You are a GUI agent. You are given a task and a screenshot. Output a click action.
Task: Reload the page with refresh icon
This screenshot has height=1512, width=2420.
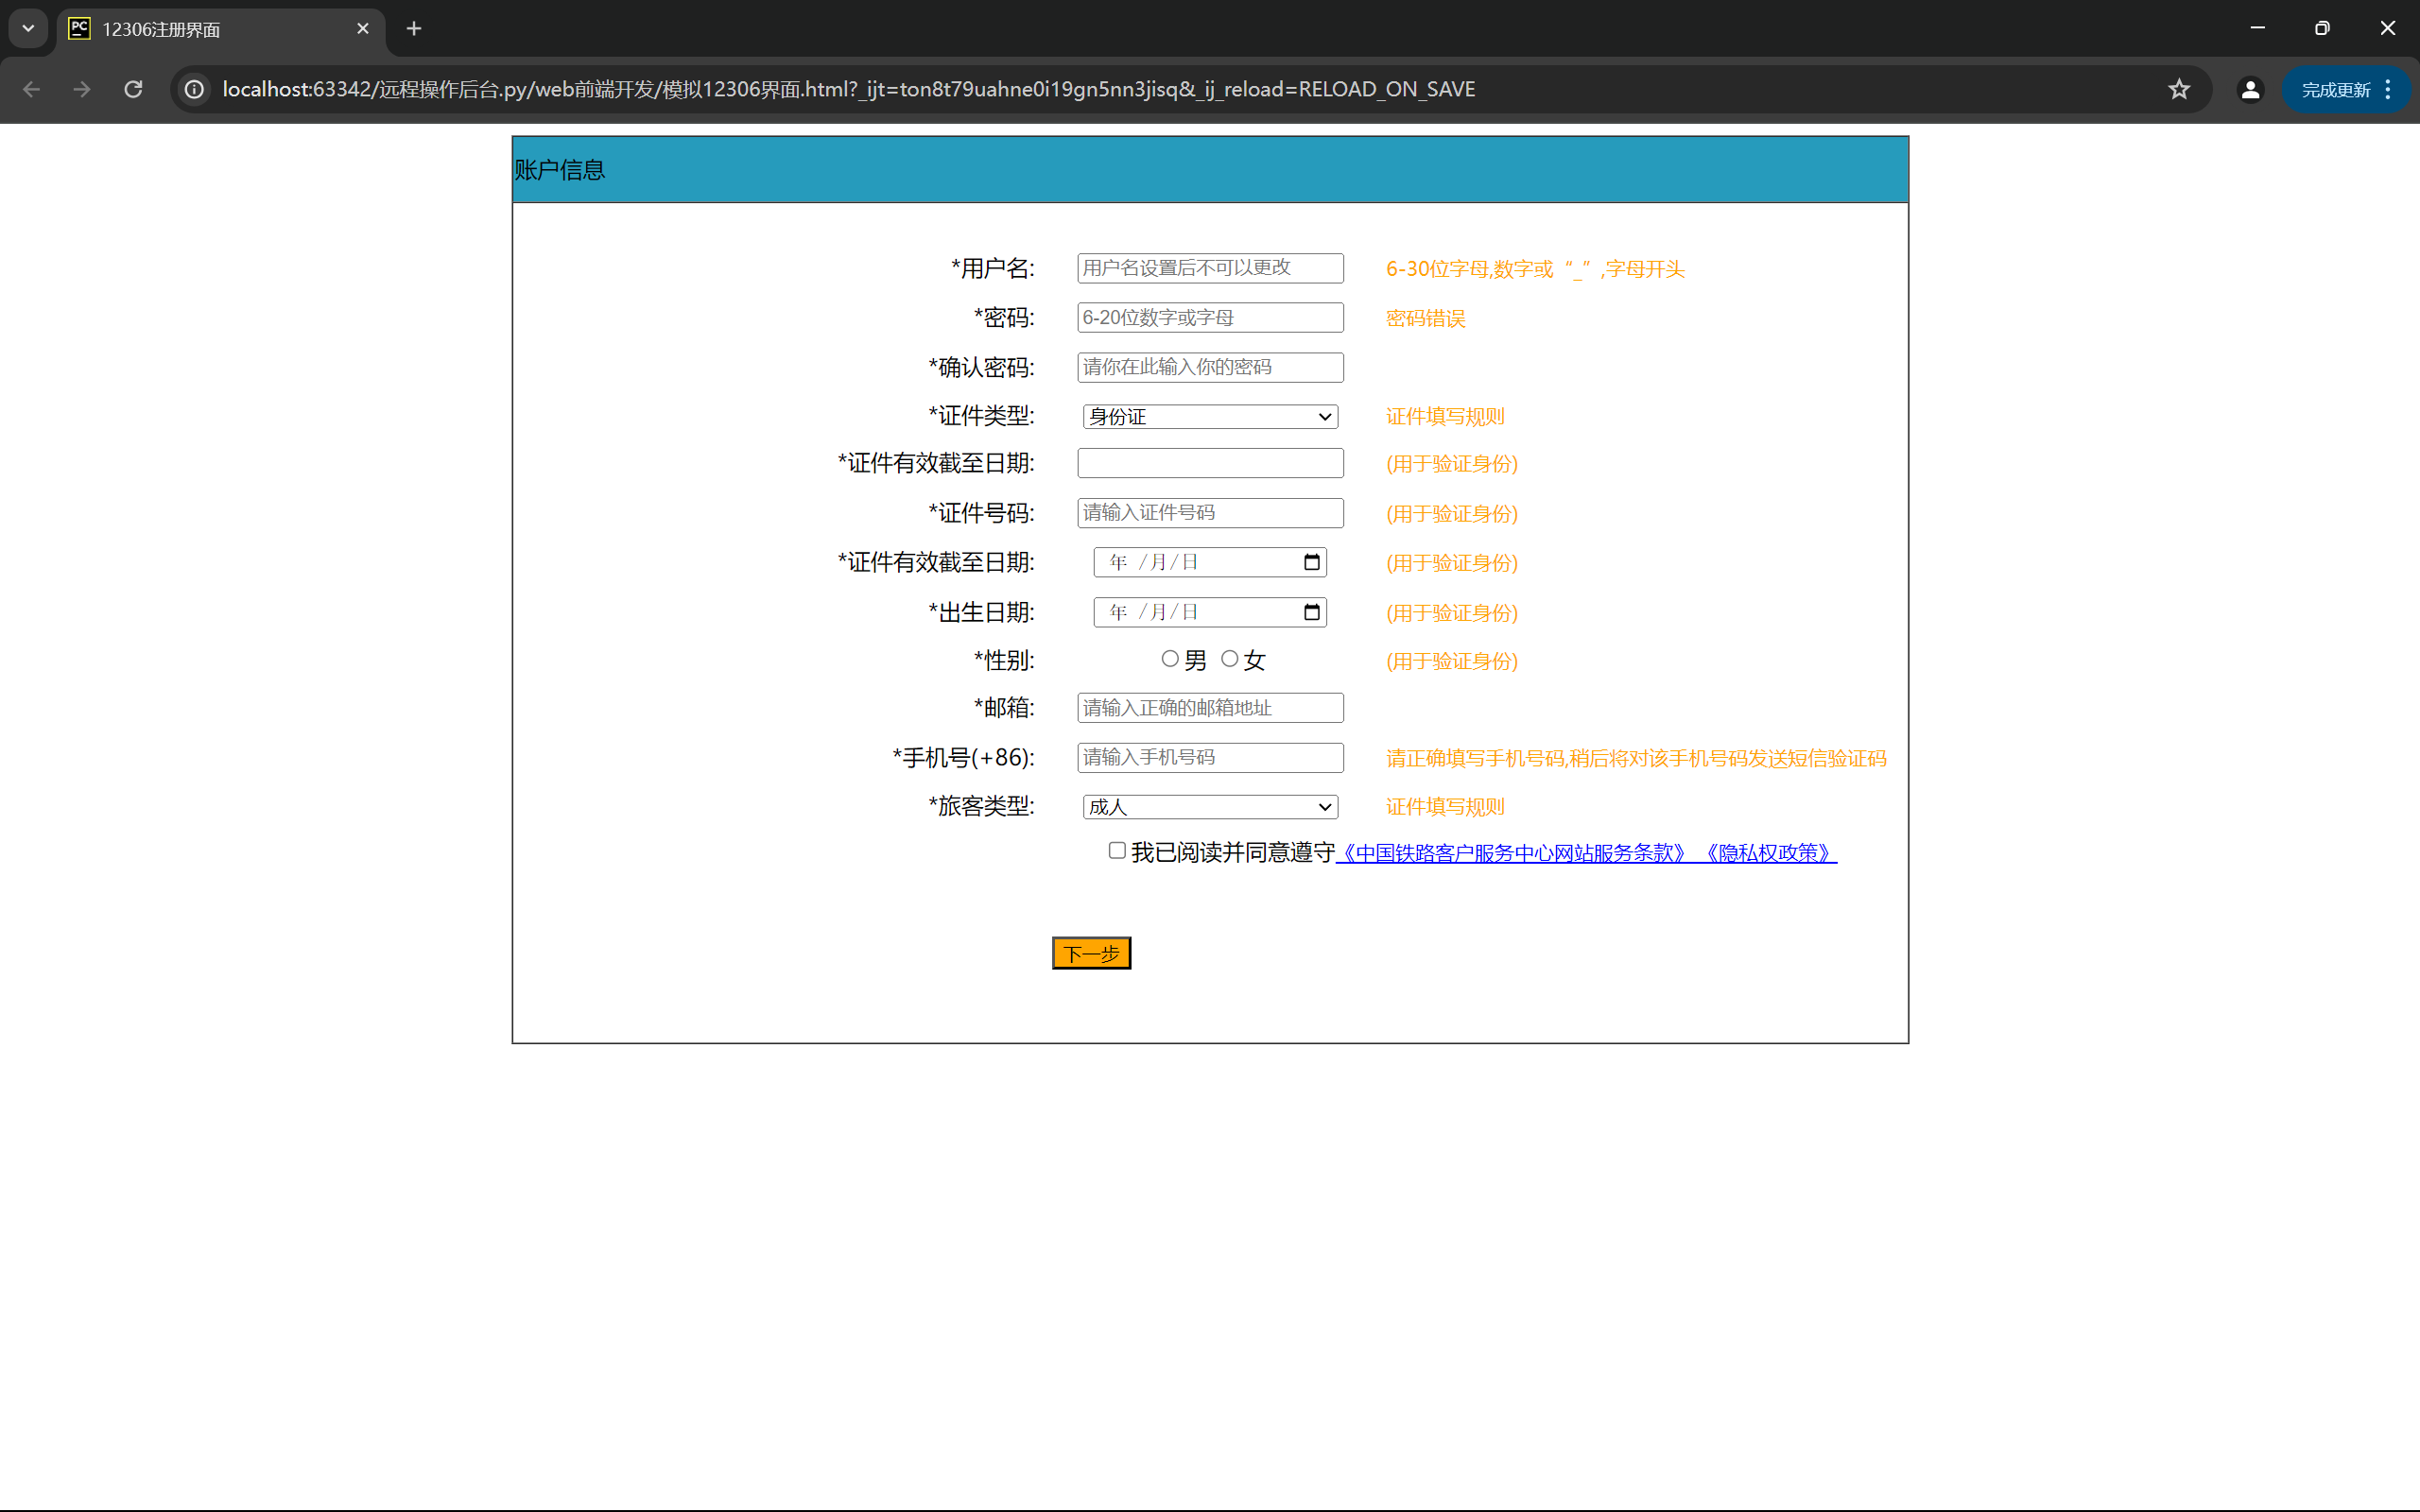pos(133,89)
